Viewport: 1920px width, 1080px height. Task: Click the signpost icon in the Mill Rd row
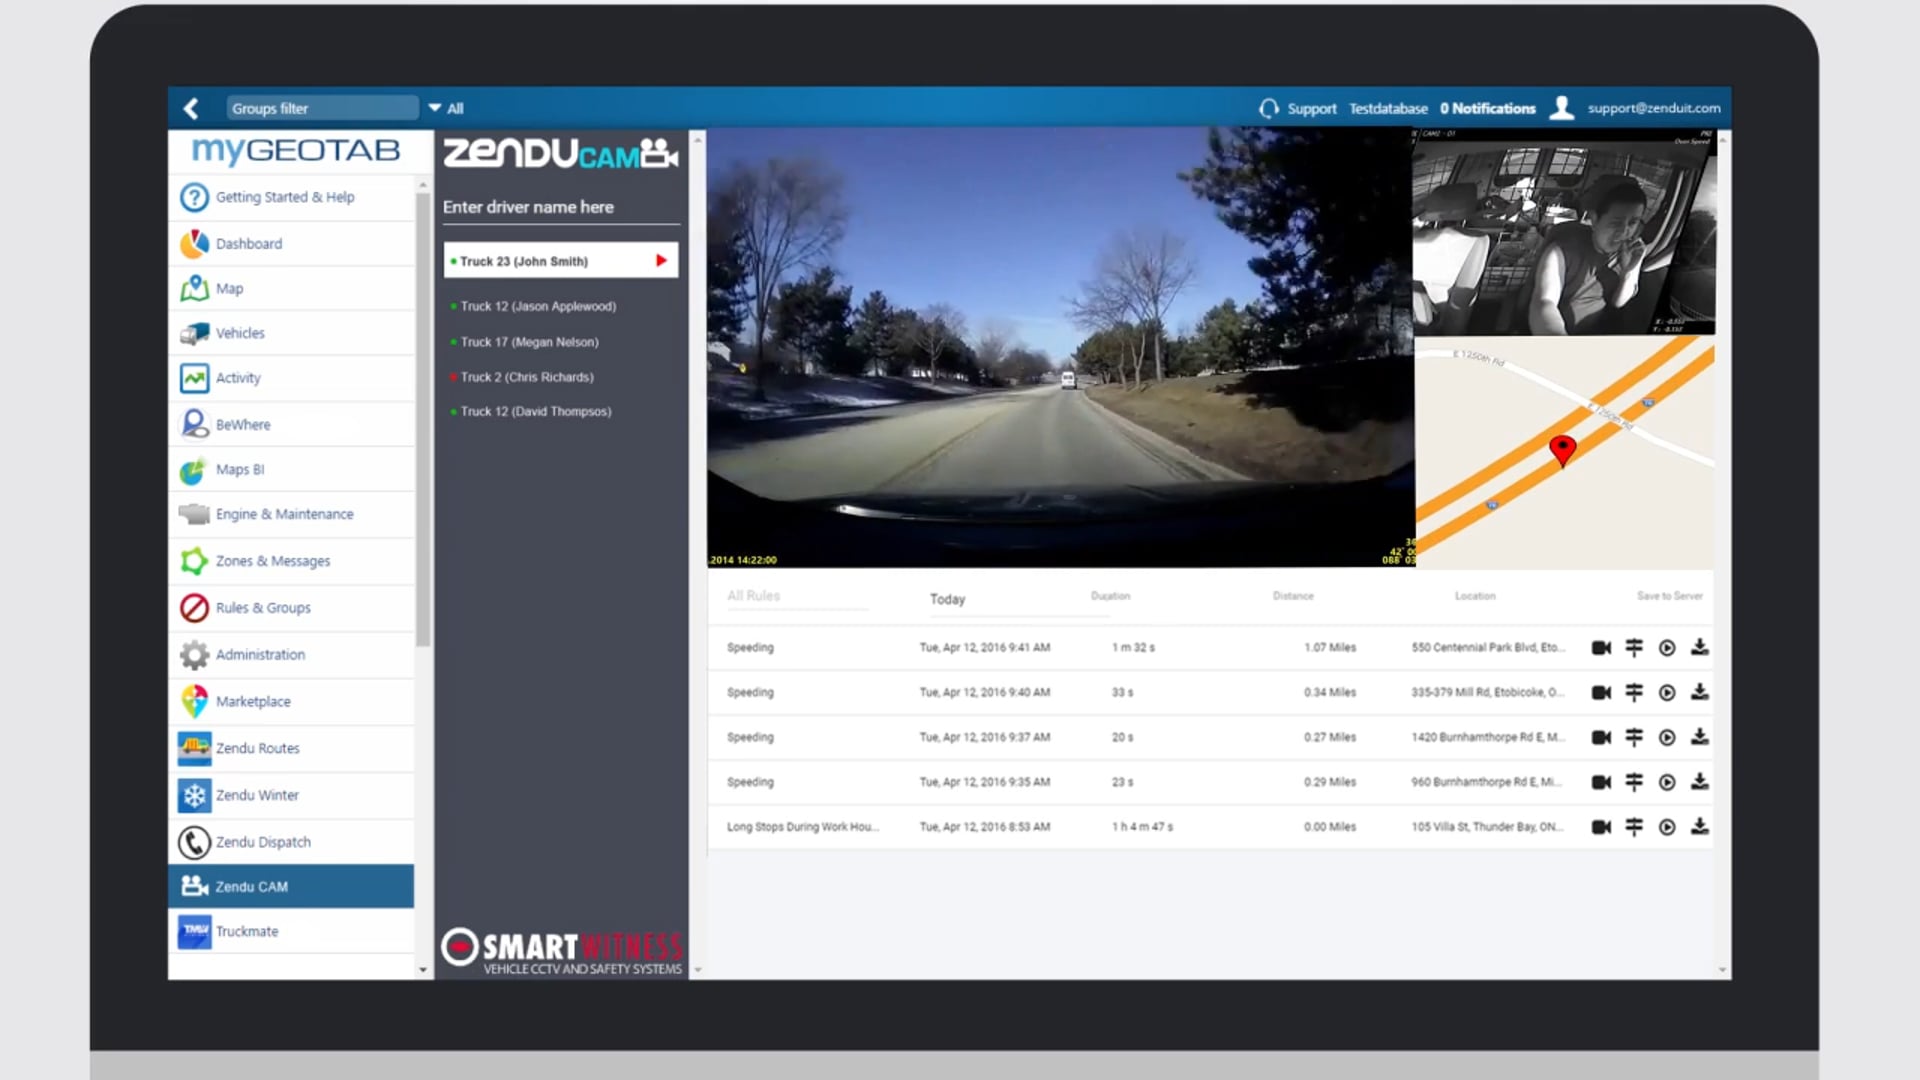(x=1634, y=692)
